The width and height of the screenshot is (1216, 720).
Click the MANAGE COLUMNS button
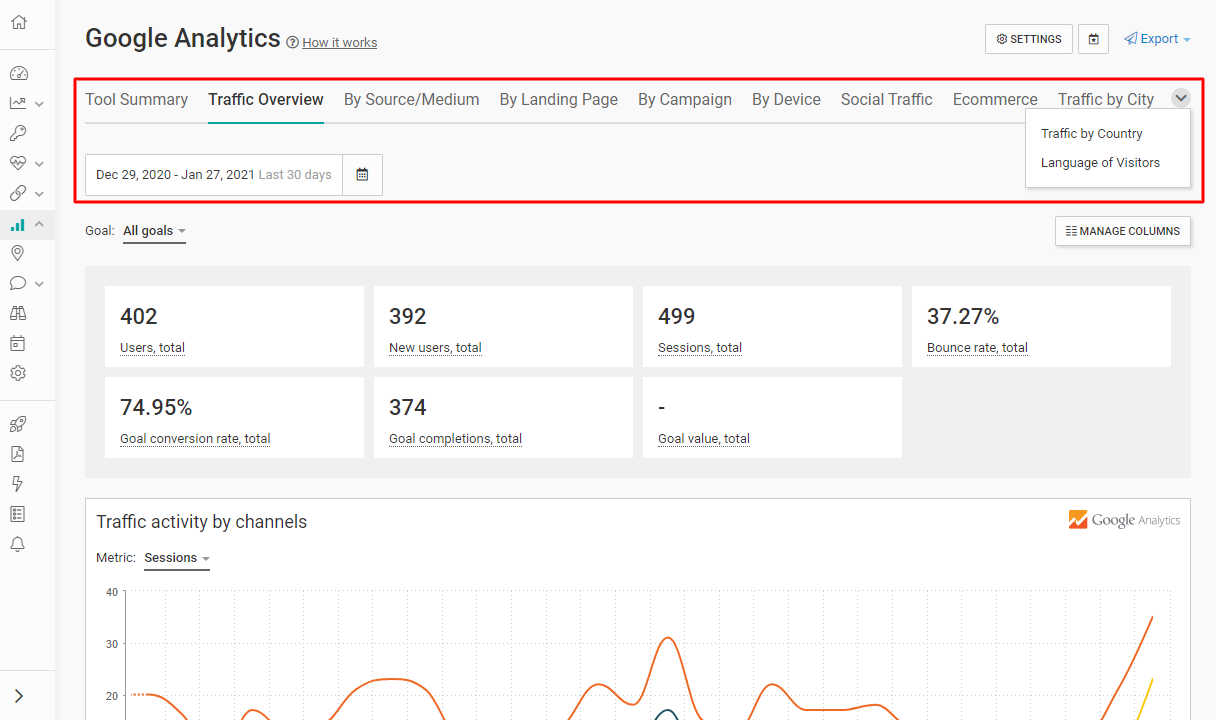[x=1123, y=231]
